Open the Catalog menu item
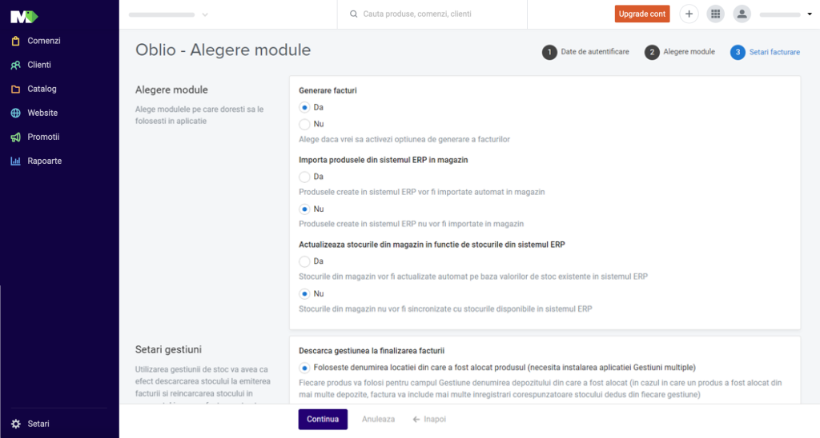 click(x=42, y=89)
